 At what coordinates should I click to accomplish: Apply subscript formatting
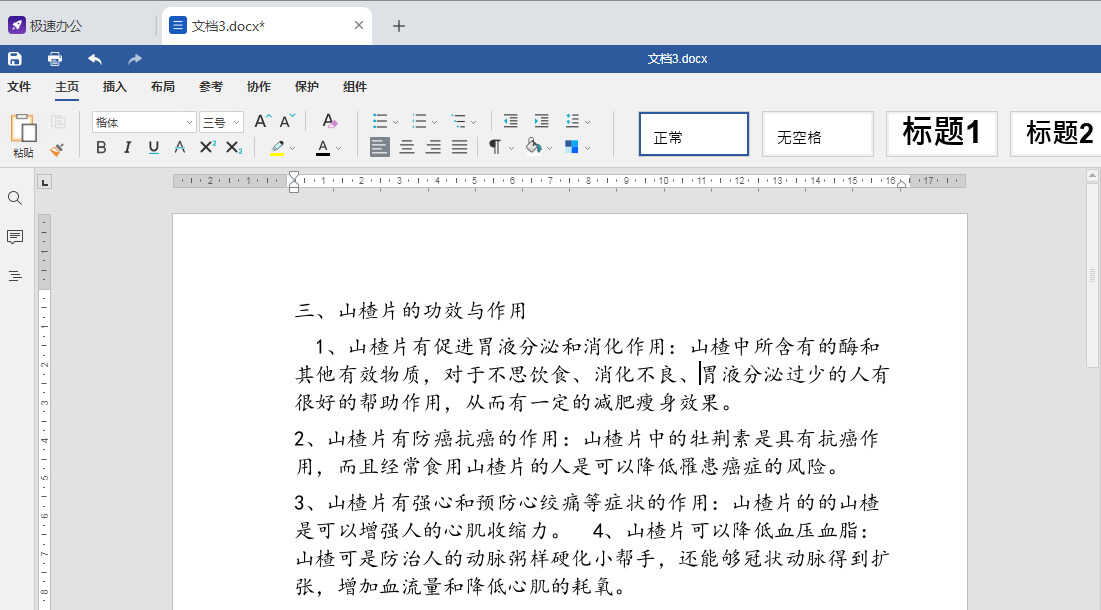234,147
